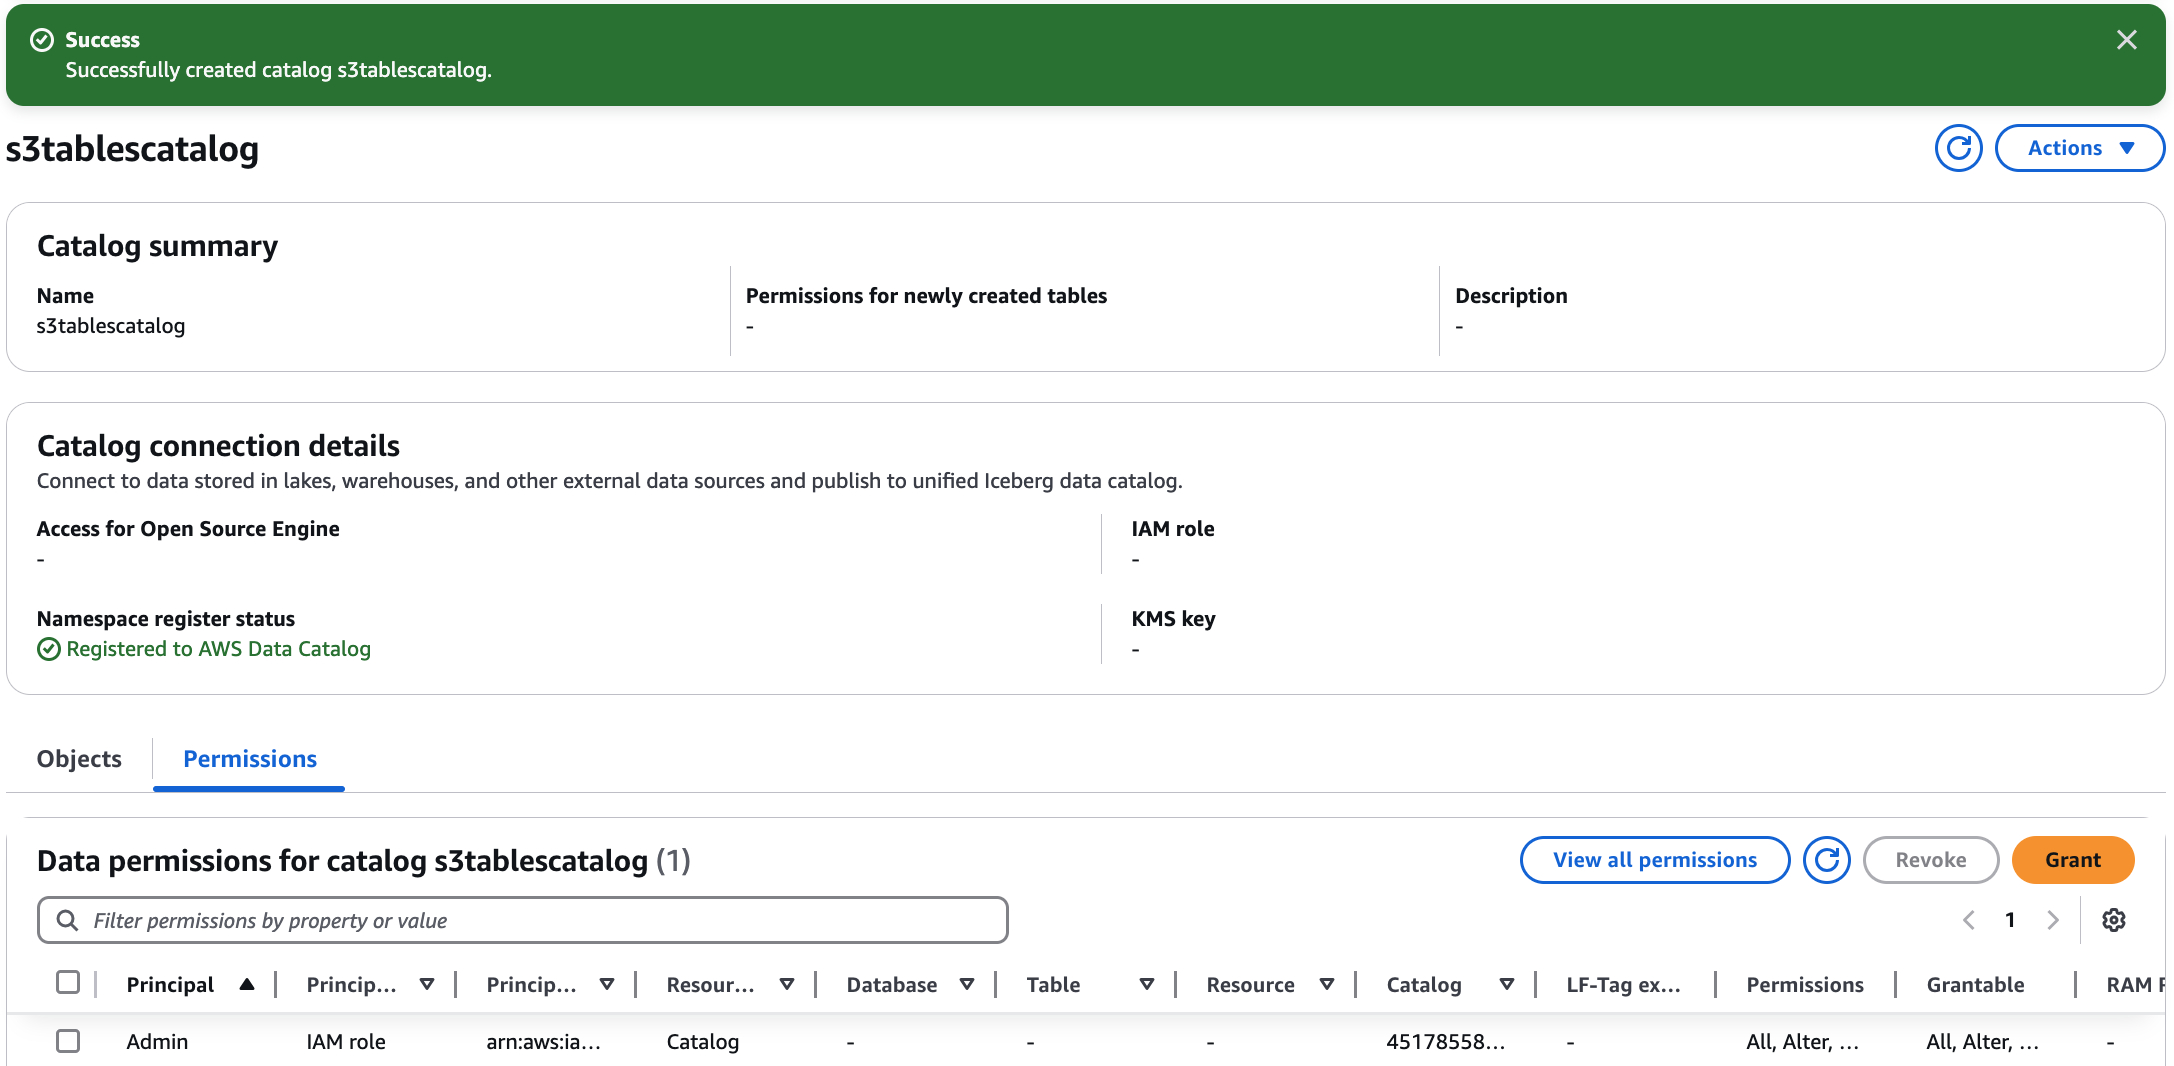Check the Admin principal row checkbox
Image resolution: width=2174 pixels, height=1066 pixels.
click(68, 1041)
